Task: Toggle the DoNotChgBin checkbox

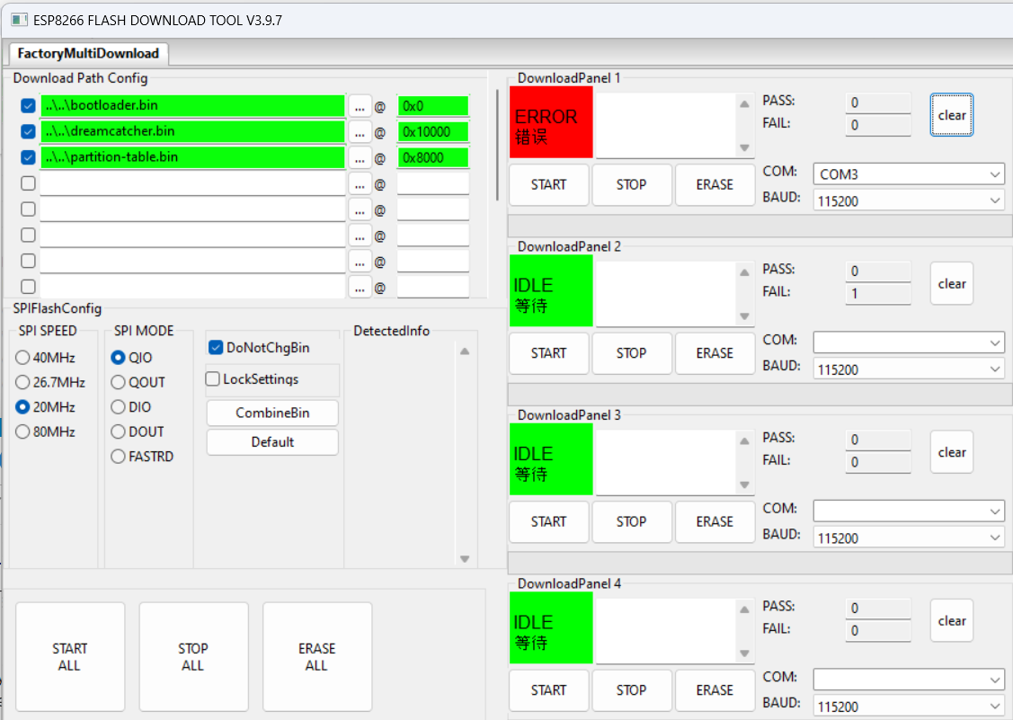Action: [216, 348]
